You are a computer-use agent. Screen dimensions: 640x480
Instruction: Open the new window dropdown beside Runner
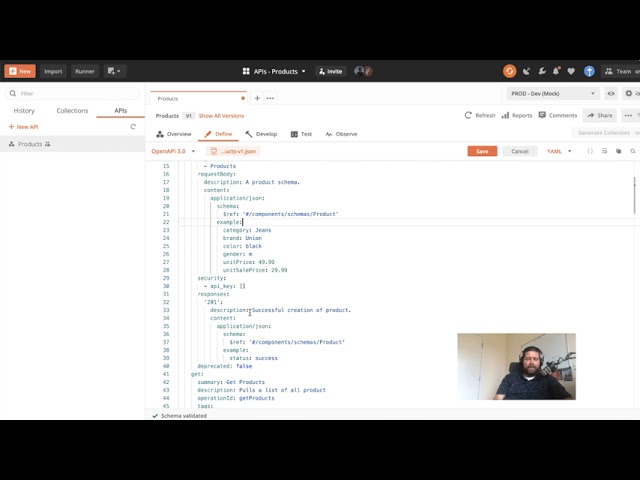tap(114, 71)
